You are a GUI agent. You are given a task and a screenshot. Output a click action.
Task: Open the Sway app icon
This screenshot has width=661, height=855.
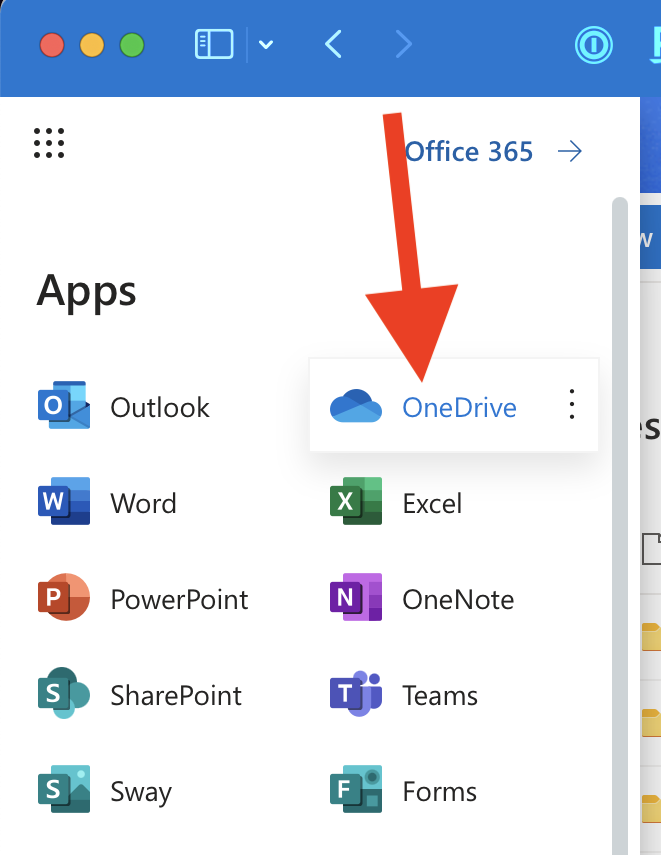[x=64, y=789]
